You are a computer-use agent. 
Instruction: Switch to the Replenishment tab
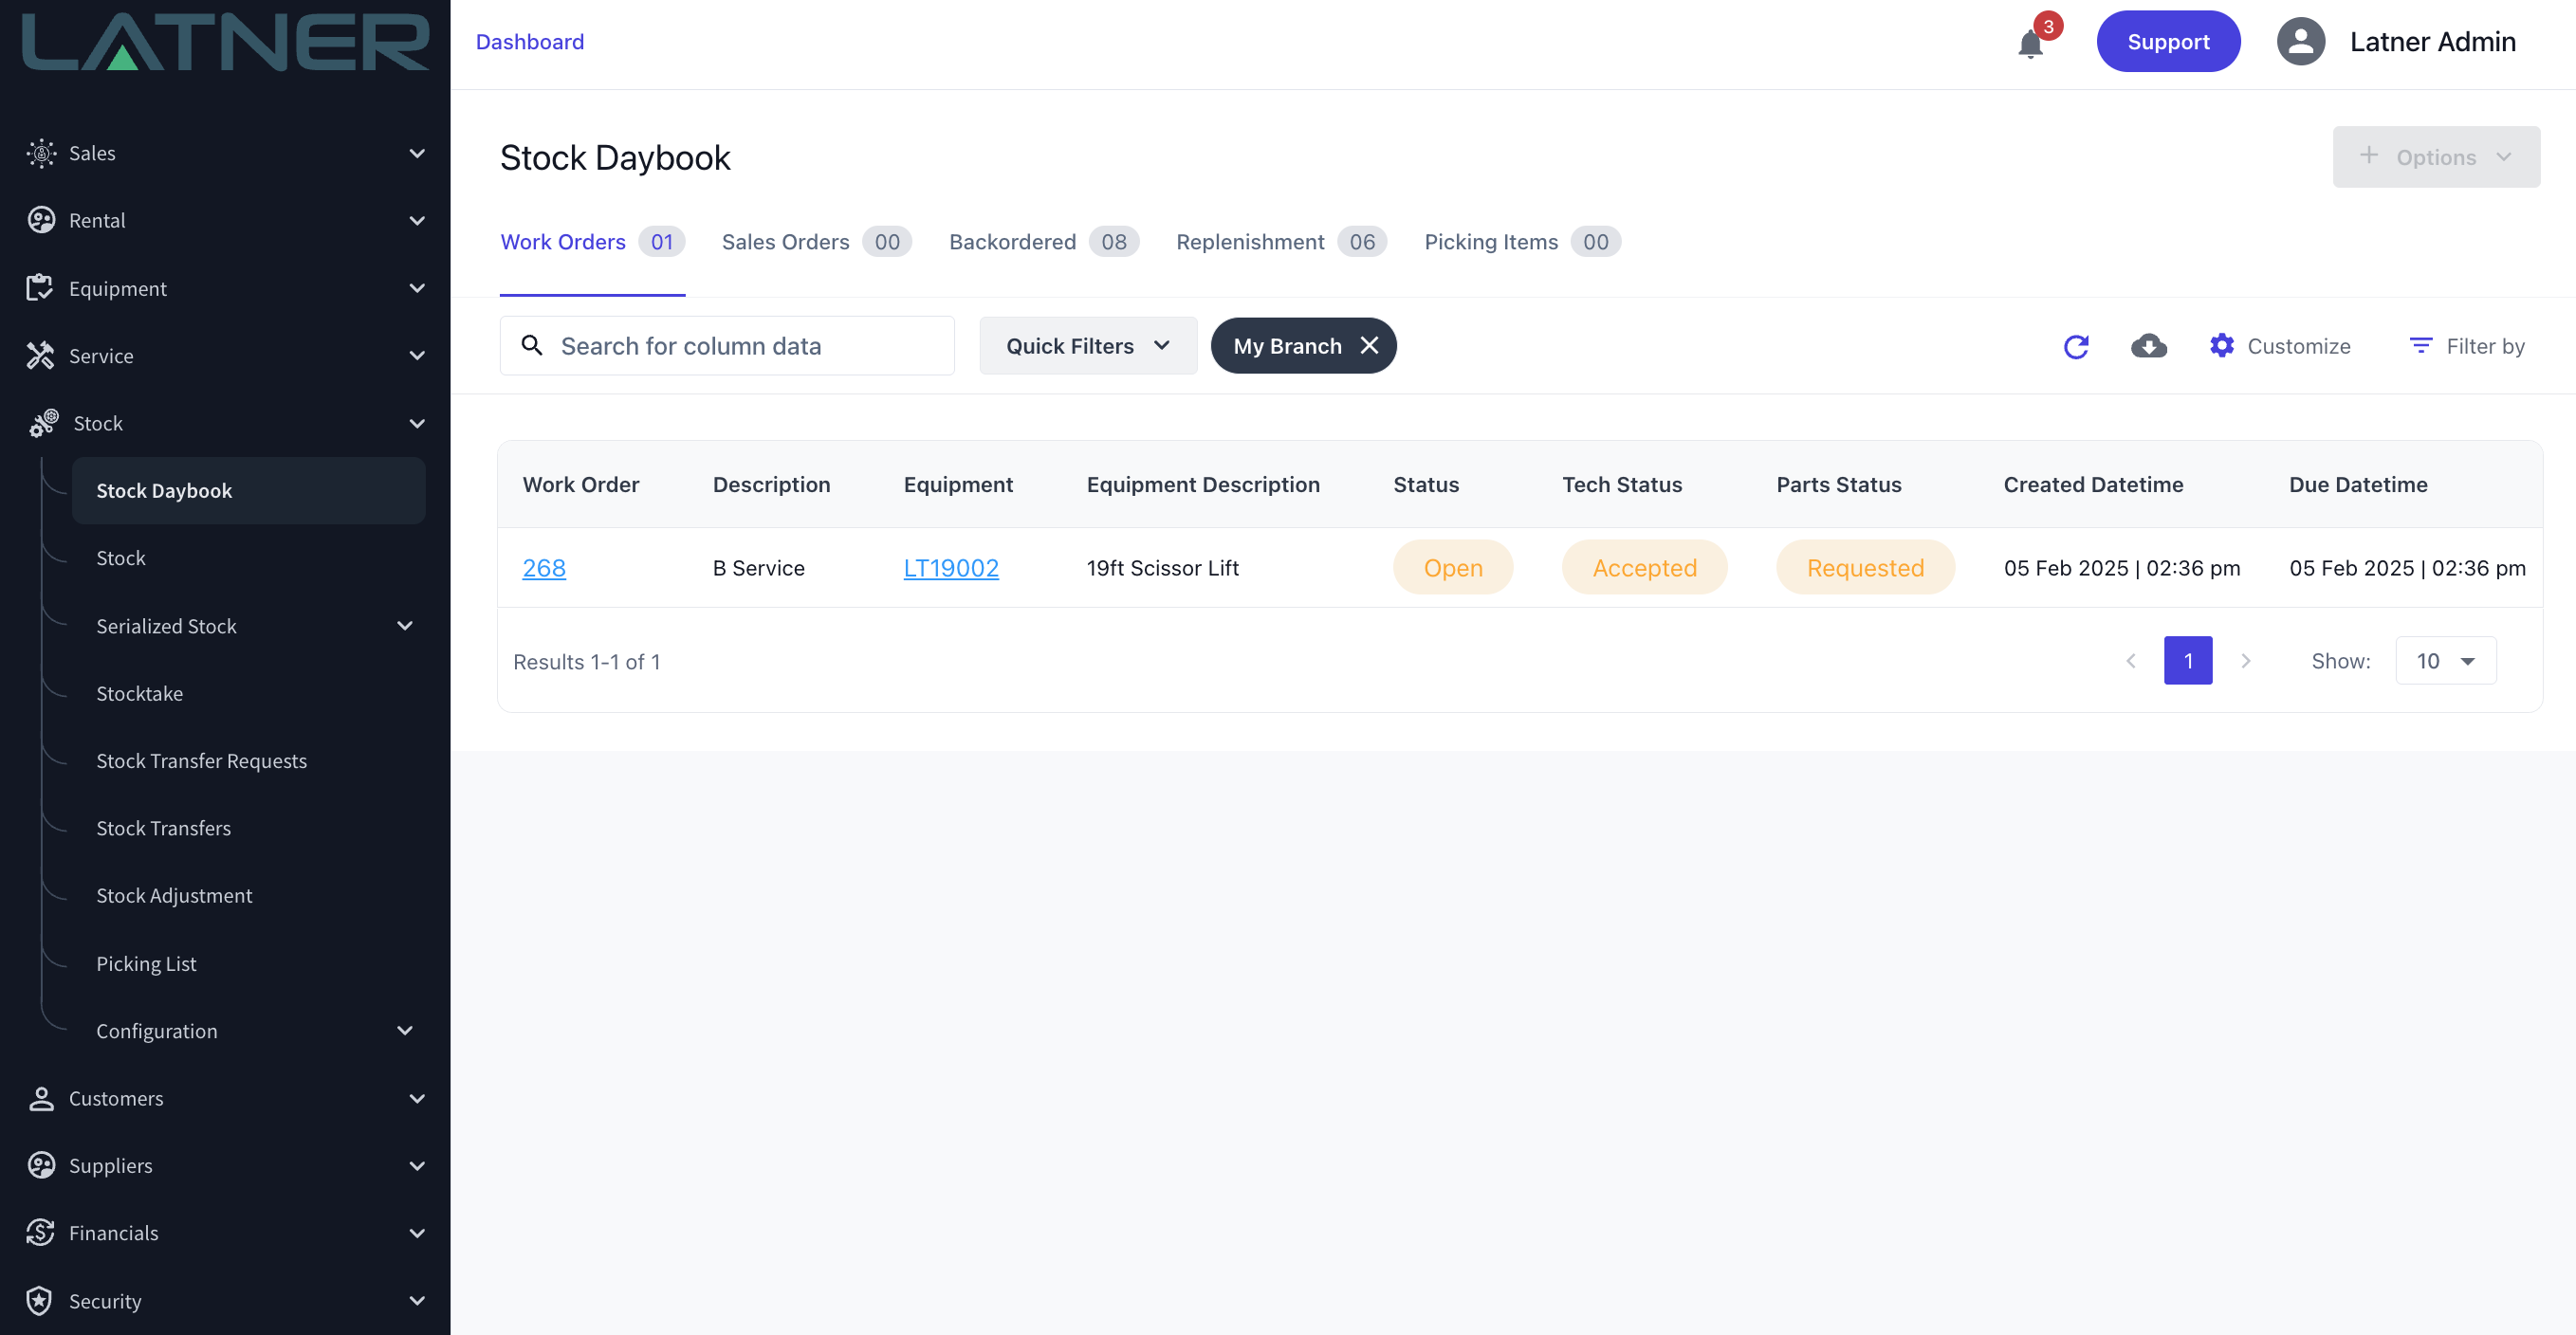(x=1250, y=242)
